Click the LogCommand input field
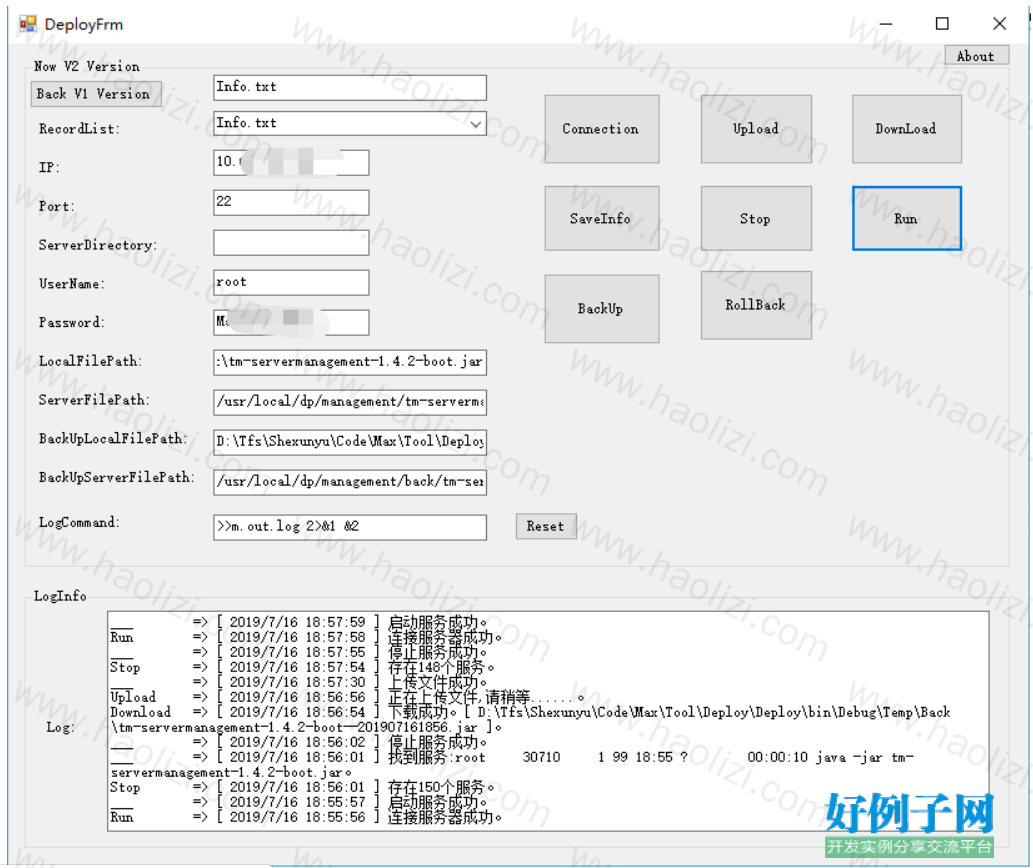This screenshot has width=1033, height=868. (x=350, y=528)
